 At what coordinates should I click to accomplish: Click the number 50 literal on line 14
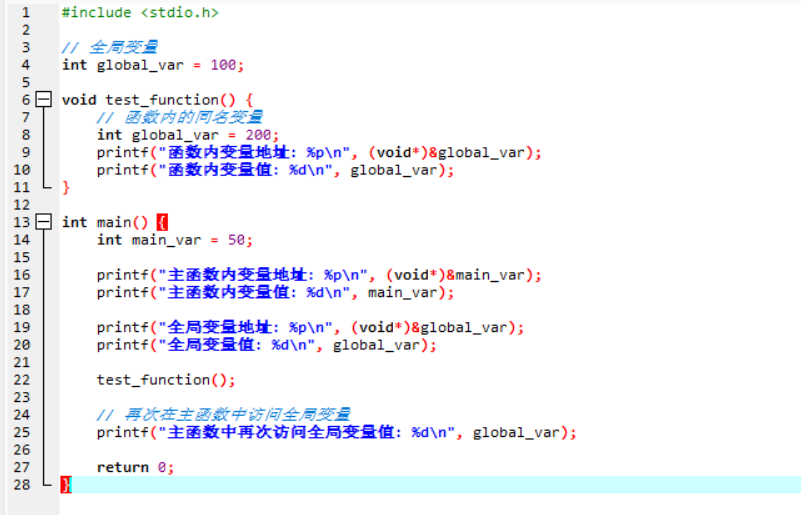pyautogui.click(x=236, y=240)
